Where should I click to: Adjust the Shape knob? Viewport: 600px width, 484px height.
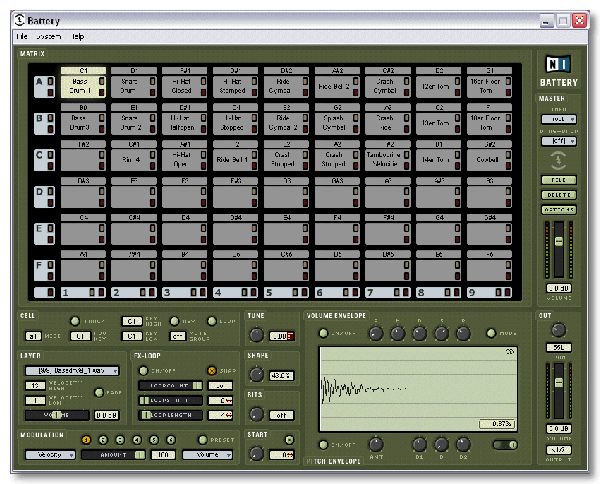click(256, 374)
